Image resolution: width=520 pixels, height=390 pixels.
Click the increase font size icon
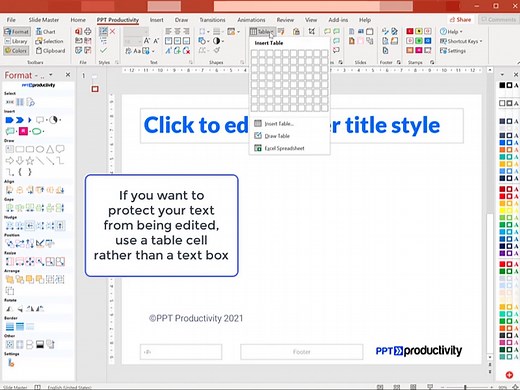(147, 41)
